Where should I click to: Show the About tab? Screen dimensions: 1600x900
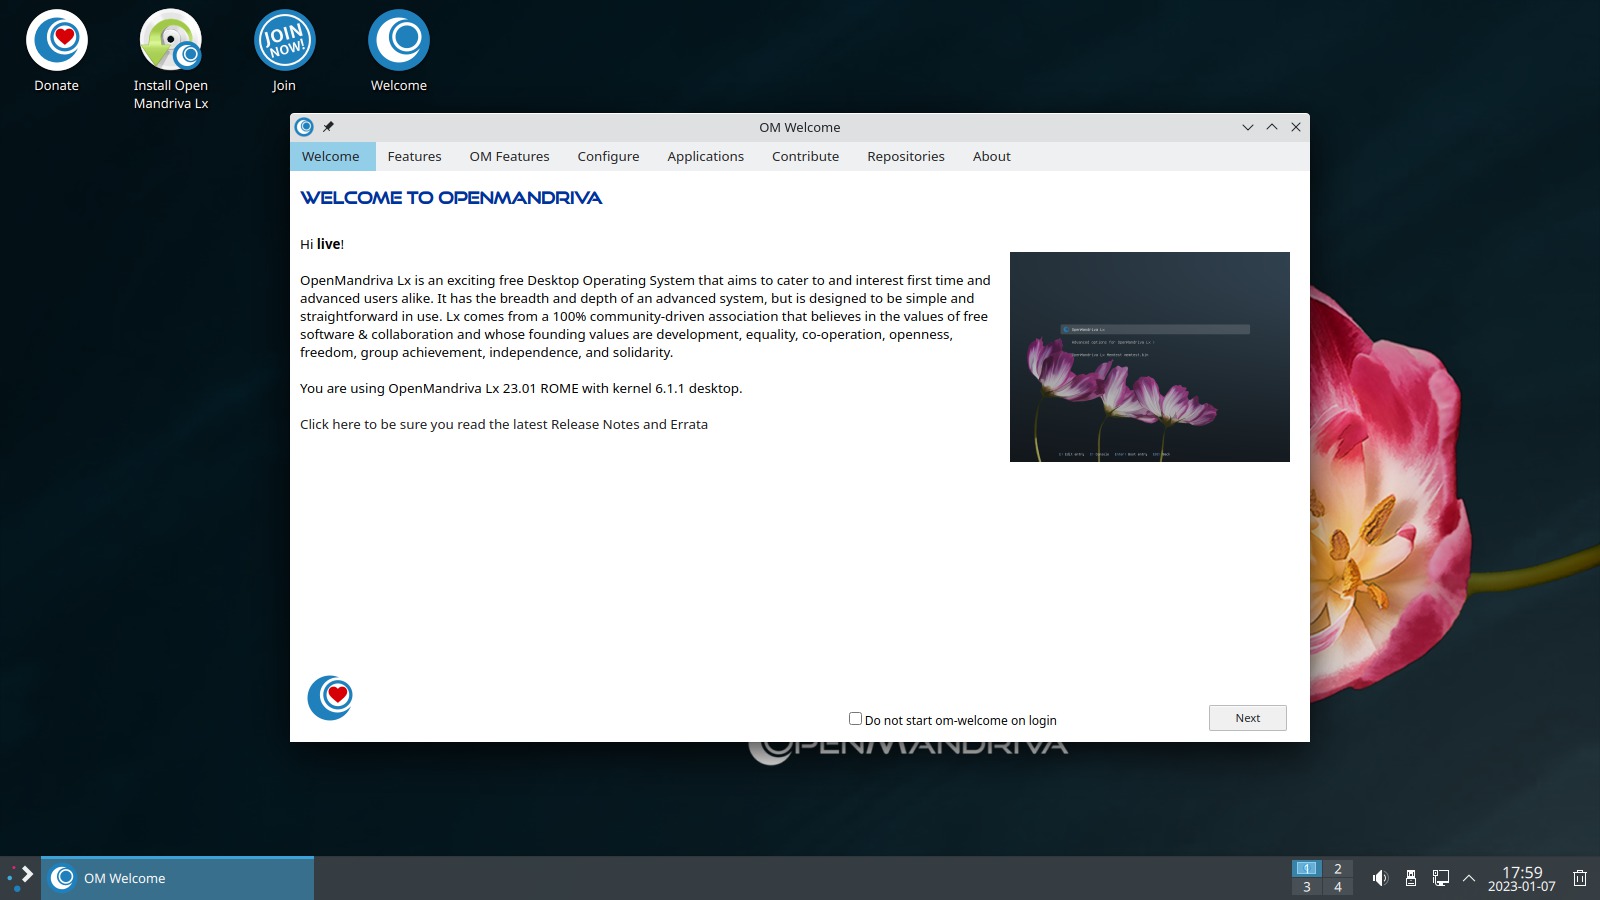pyautogui.click(x=991, y=156)
